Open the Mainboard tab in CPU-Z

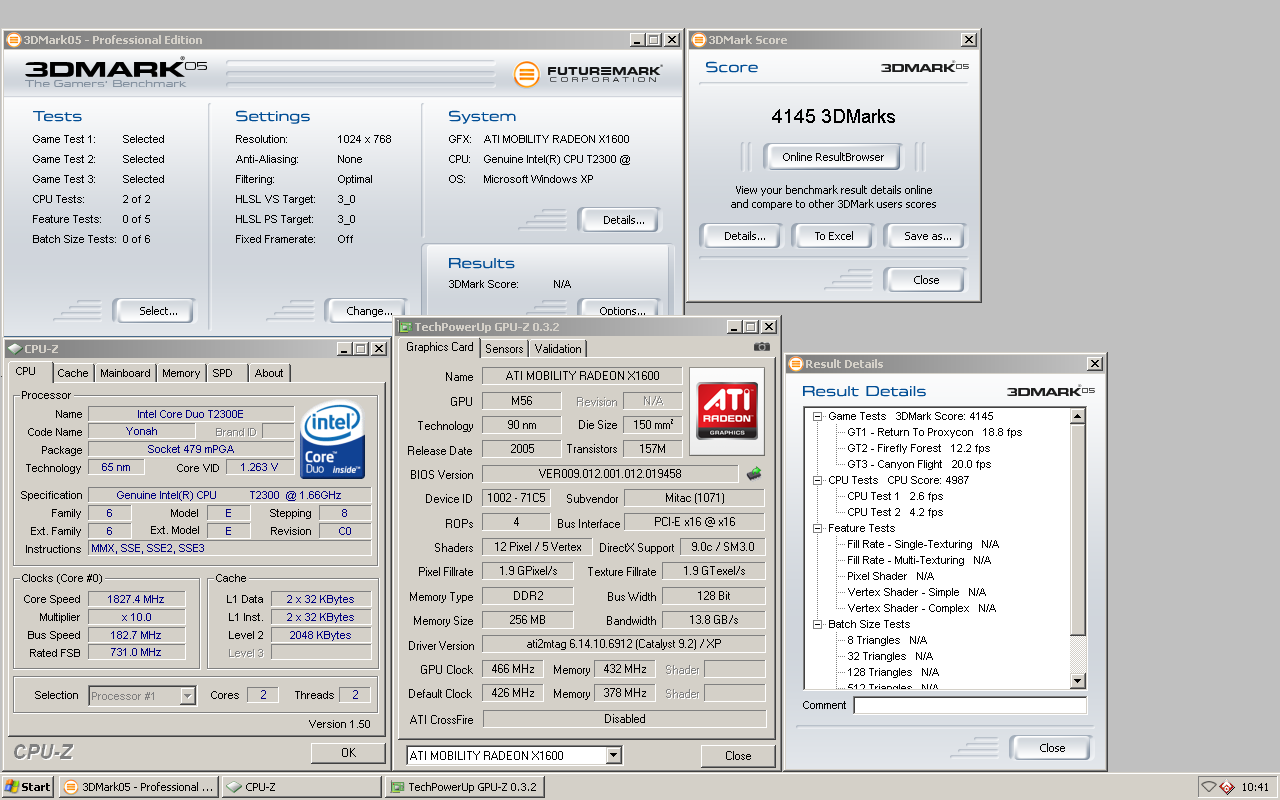click(x=125, y=373)
